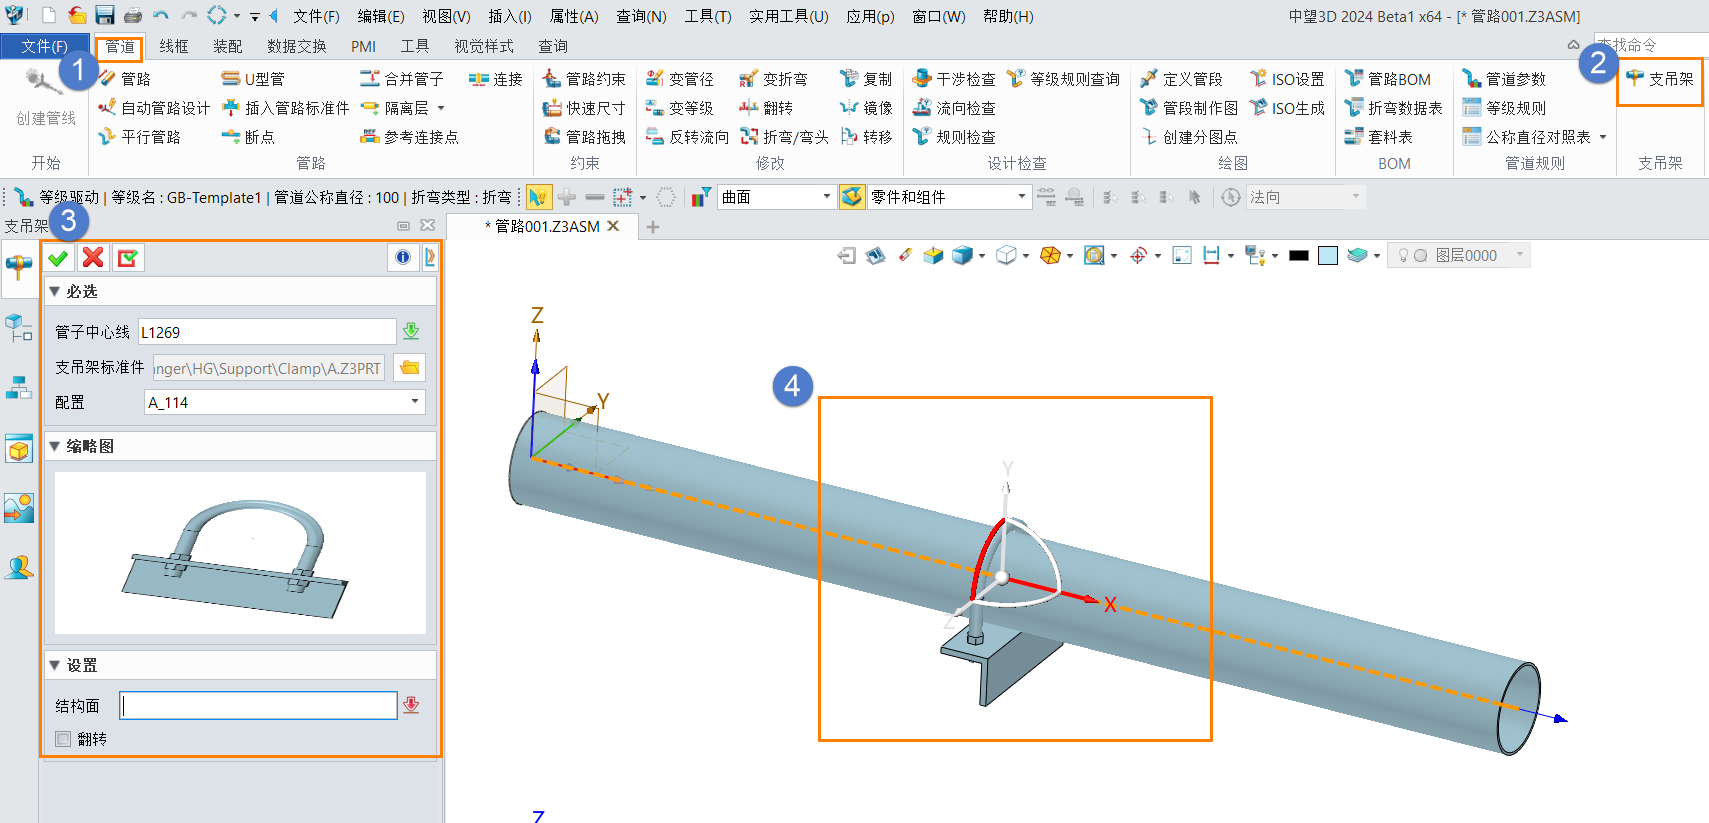Expand 公称直径对照表 dropdown arrow
Viewport: 1709px width, 823px height.
[1603, 137]
